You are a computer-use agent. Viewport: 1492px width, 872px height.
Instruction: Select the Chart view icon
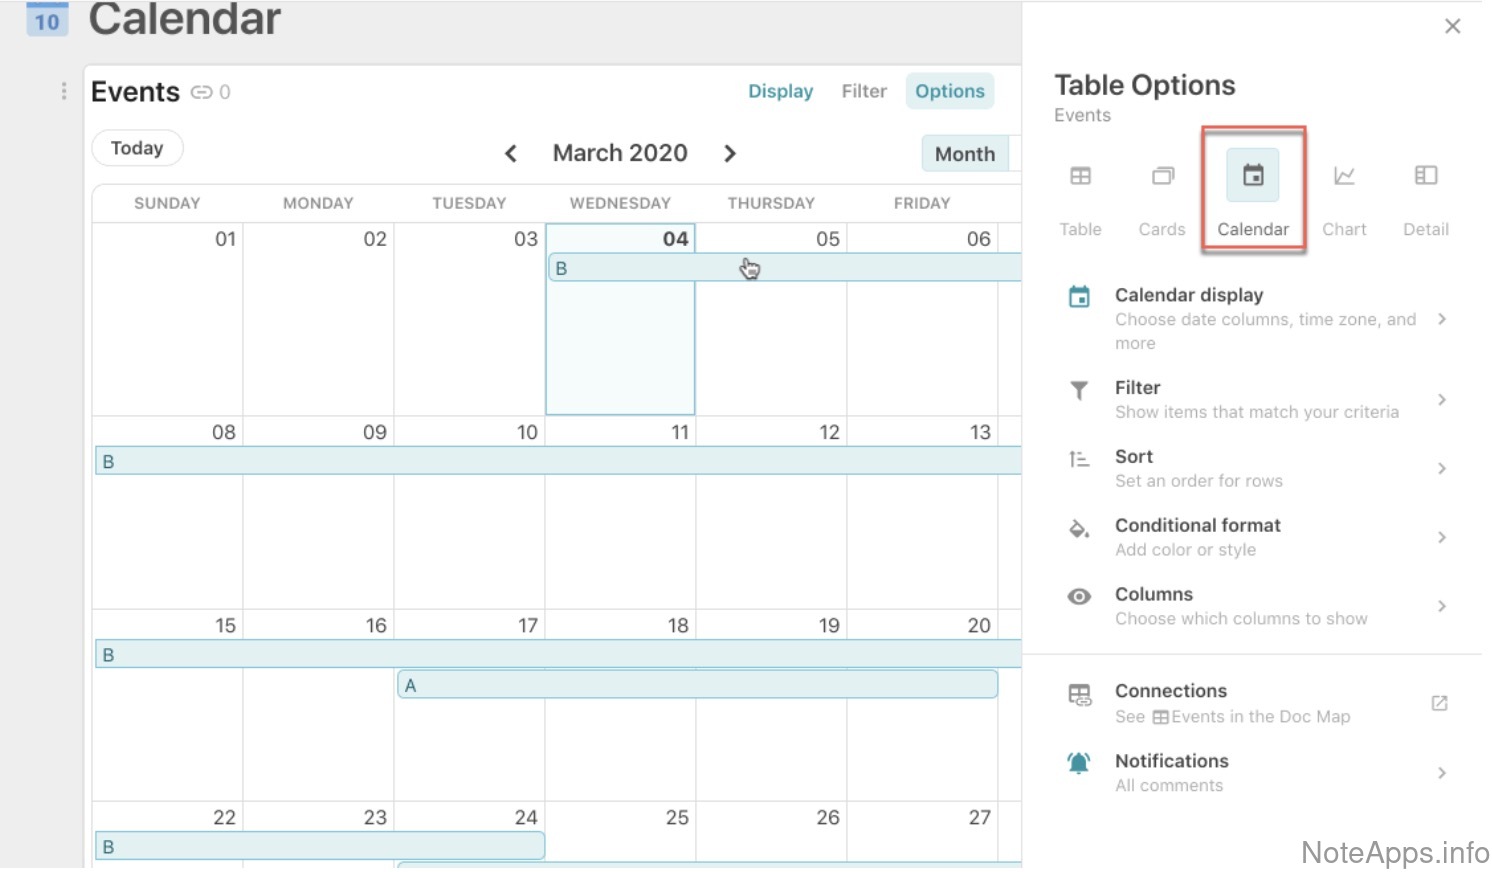1344,177
